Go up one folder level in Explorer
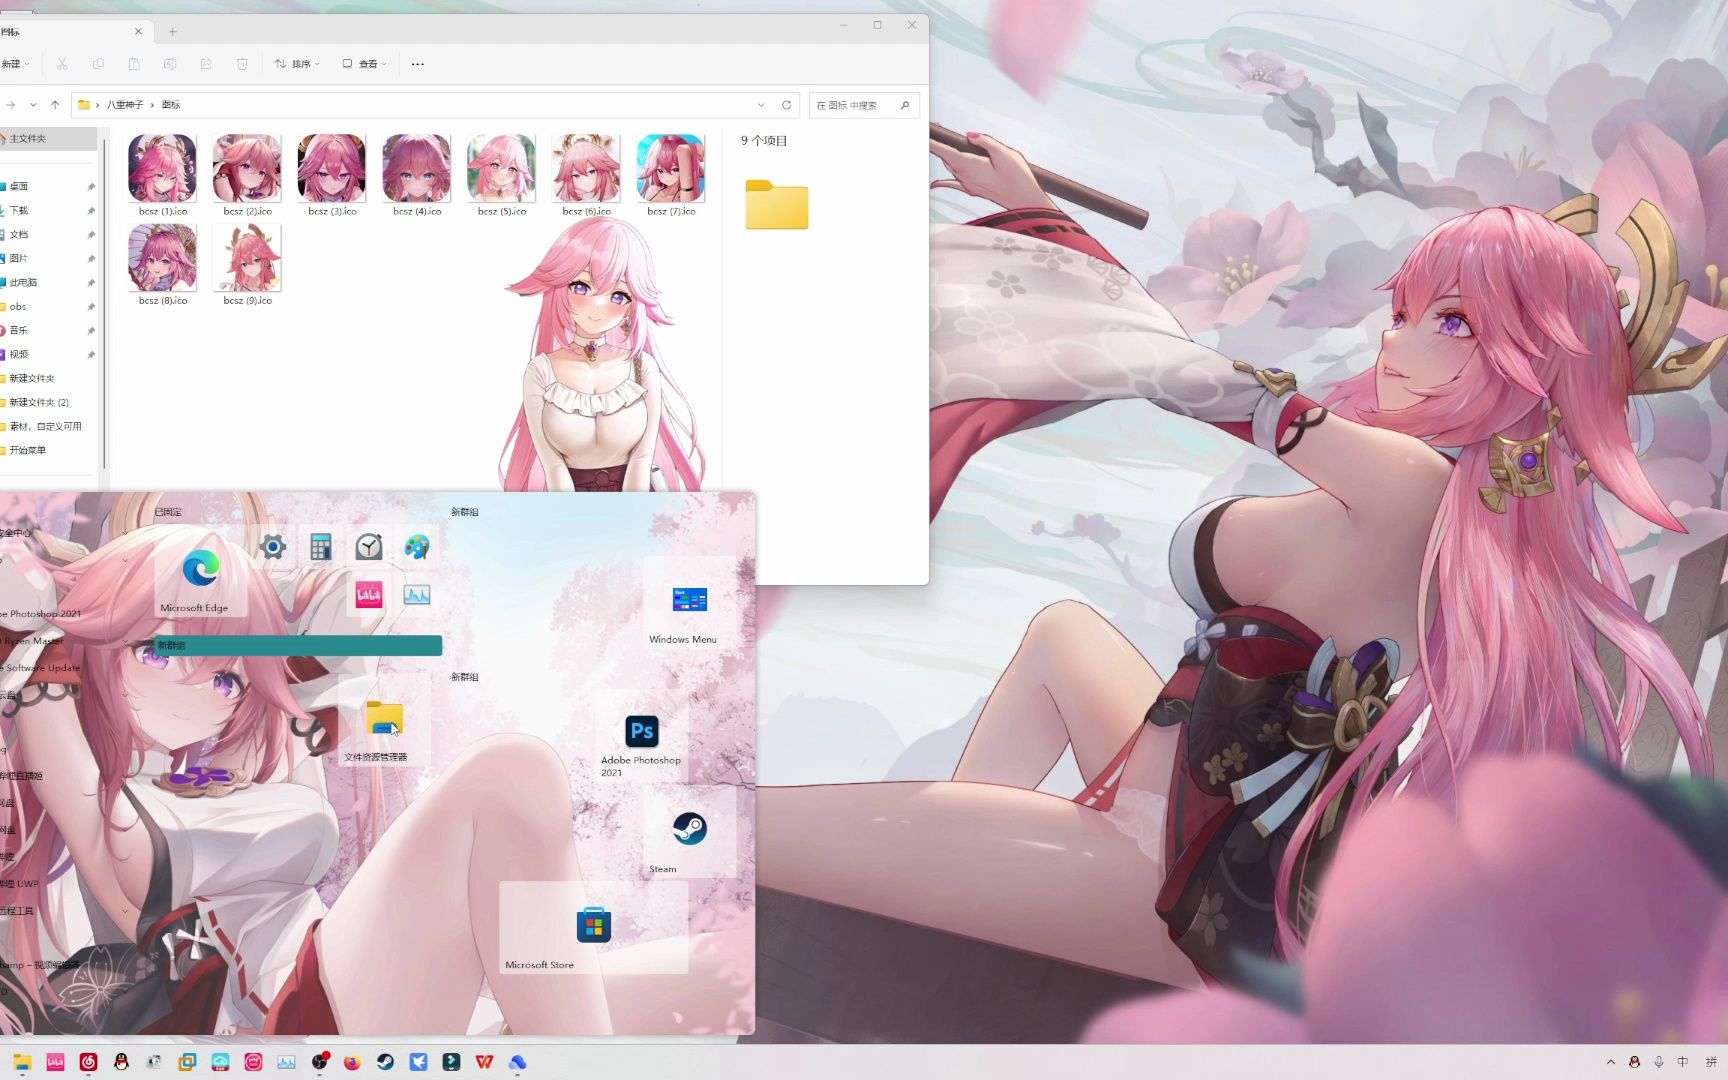 55,105
